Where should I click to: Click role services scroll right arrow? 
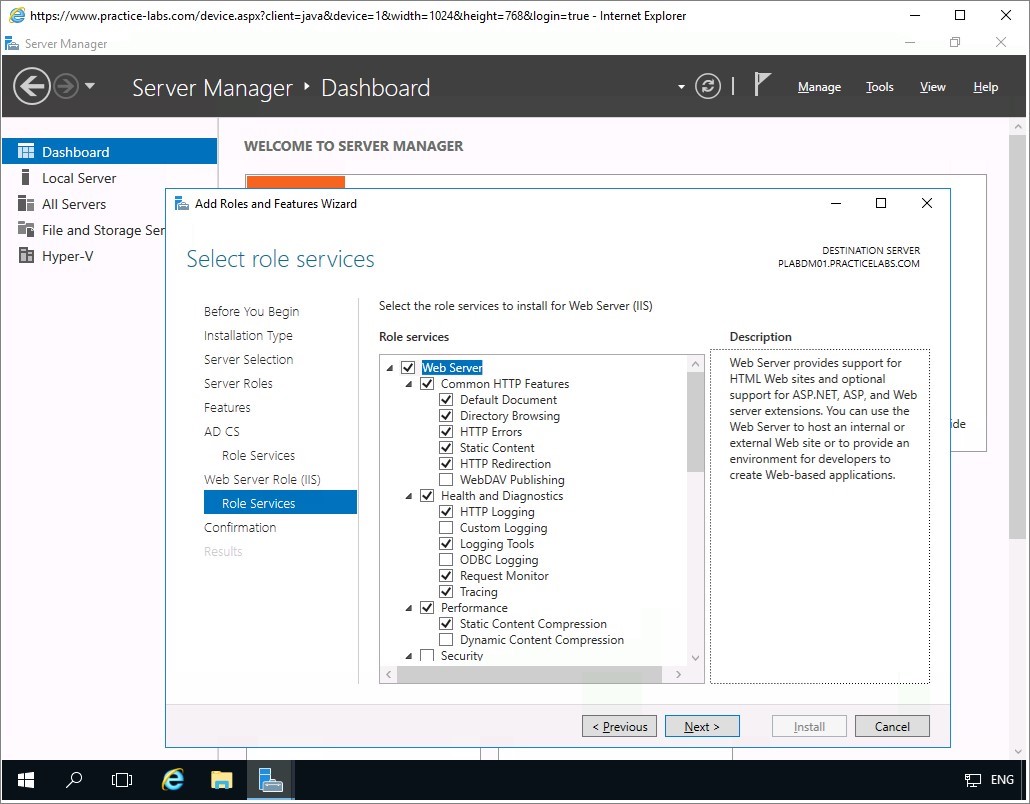tap(679, 675)
